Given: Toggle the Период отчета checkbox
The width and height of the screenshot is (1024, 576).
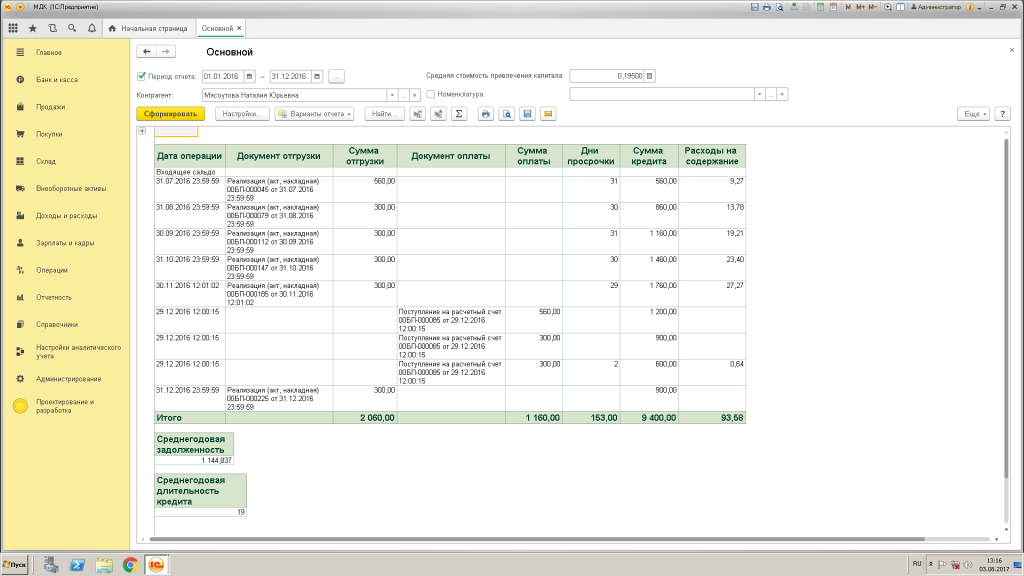Looking at the screenshot, I should point(142,76).
